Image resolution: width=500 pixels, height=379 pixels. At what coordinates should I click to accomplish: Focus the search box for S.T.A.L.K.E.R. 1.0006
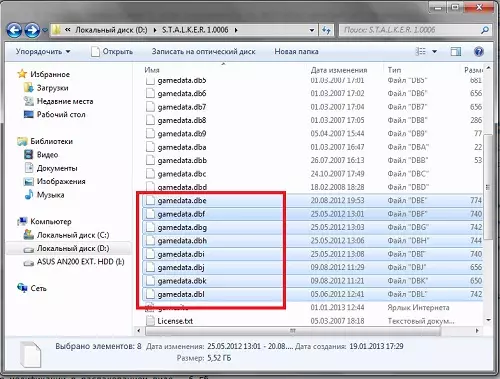(x=409, y=30)
